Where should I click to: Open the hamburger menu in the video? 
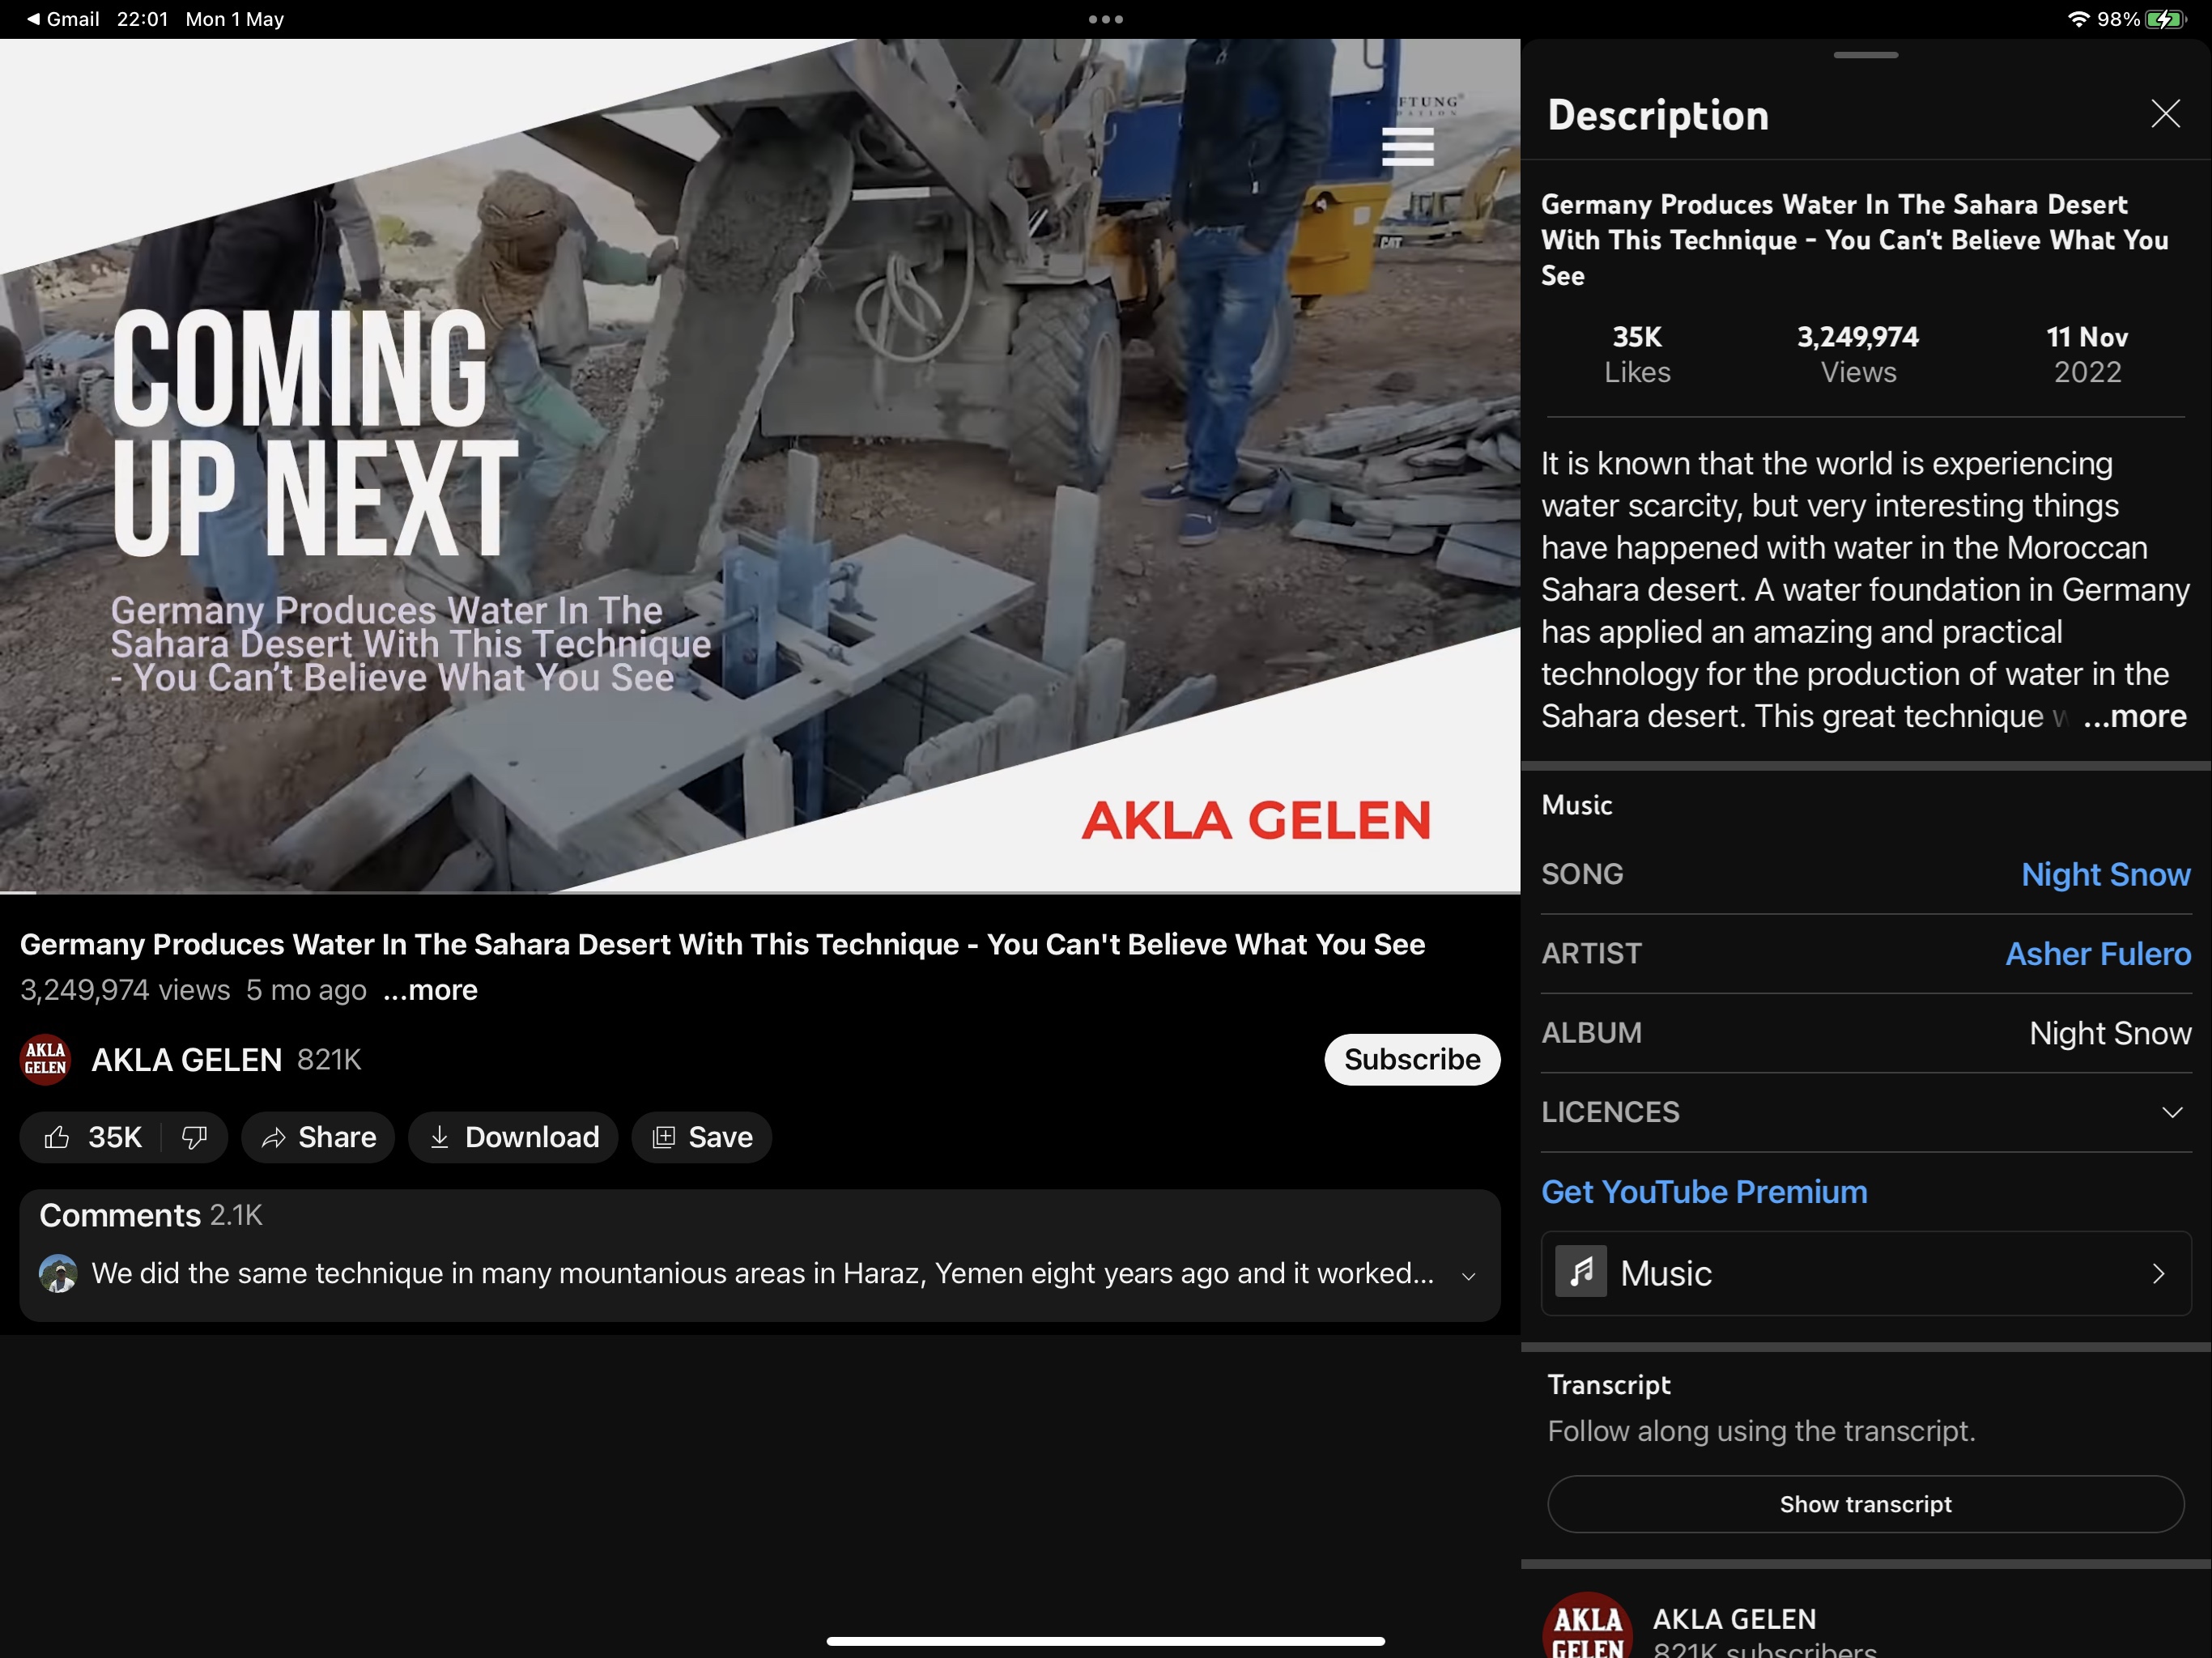1407,147
